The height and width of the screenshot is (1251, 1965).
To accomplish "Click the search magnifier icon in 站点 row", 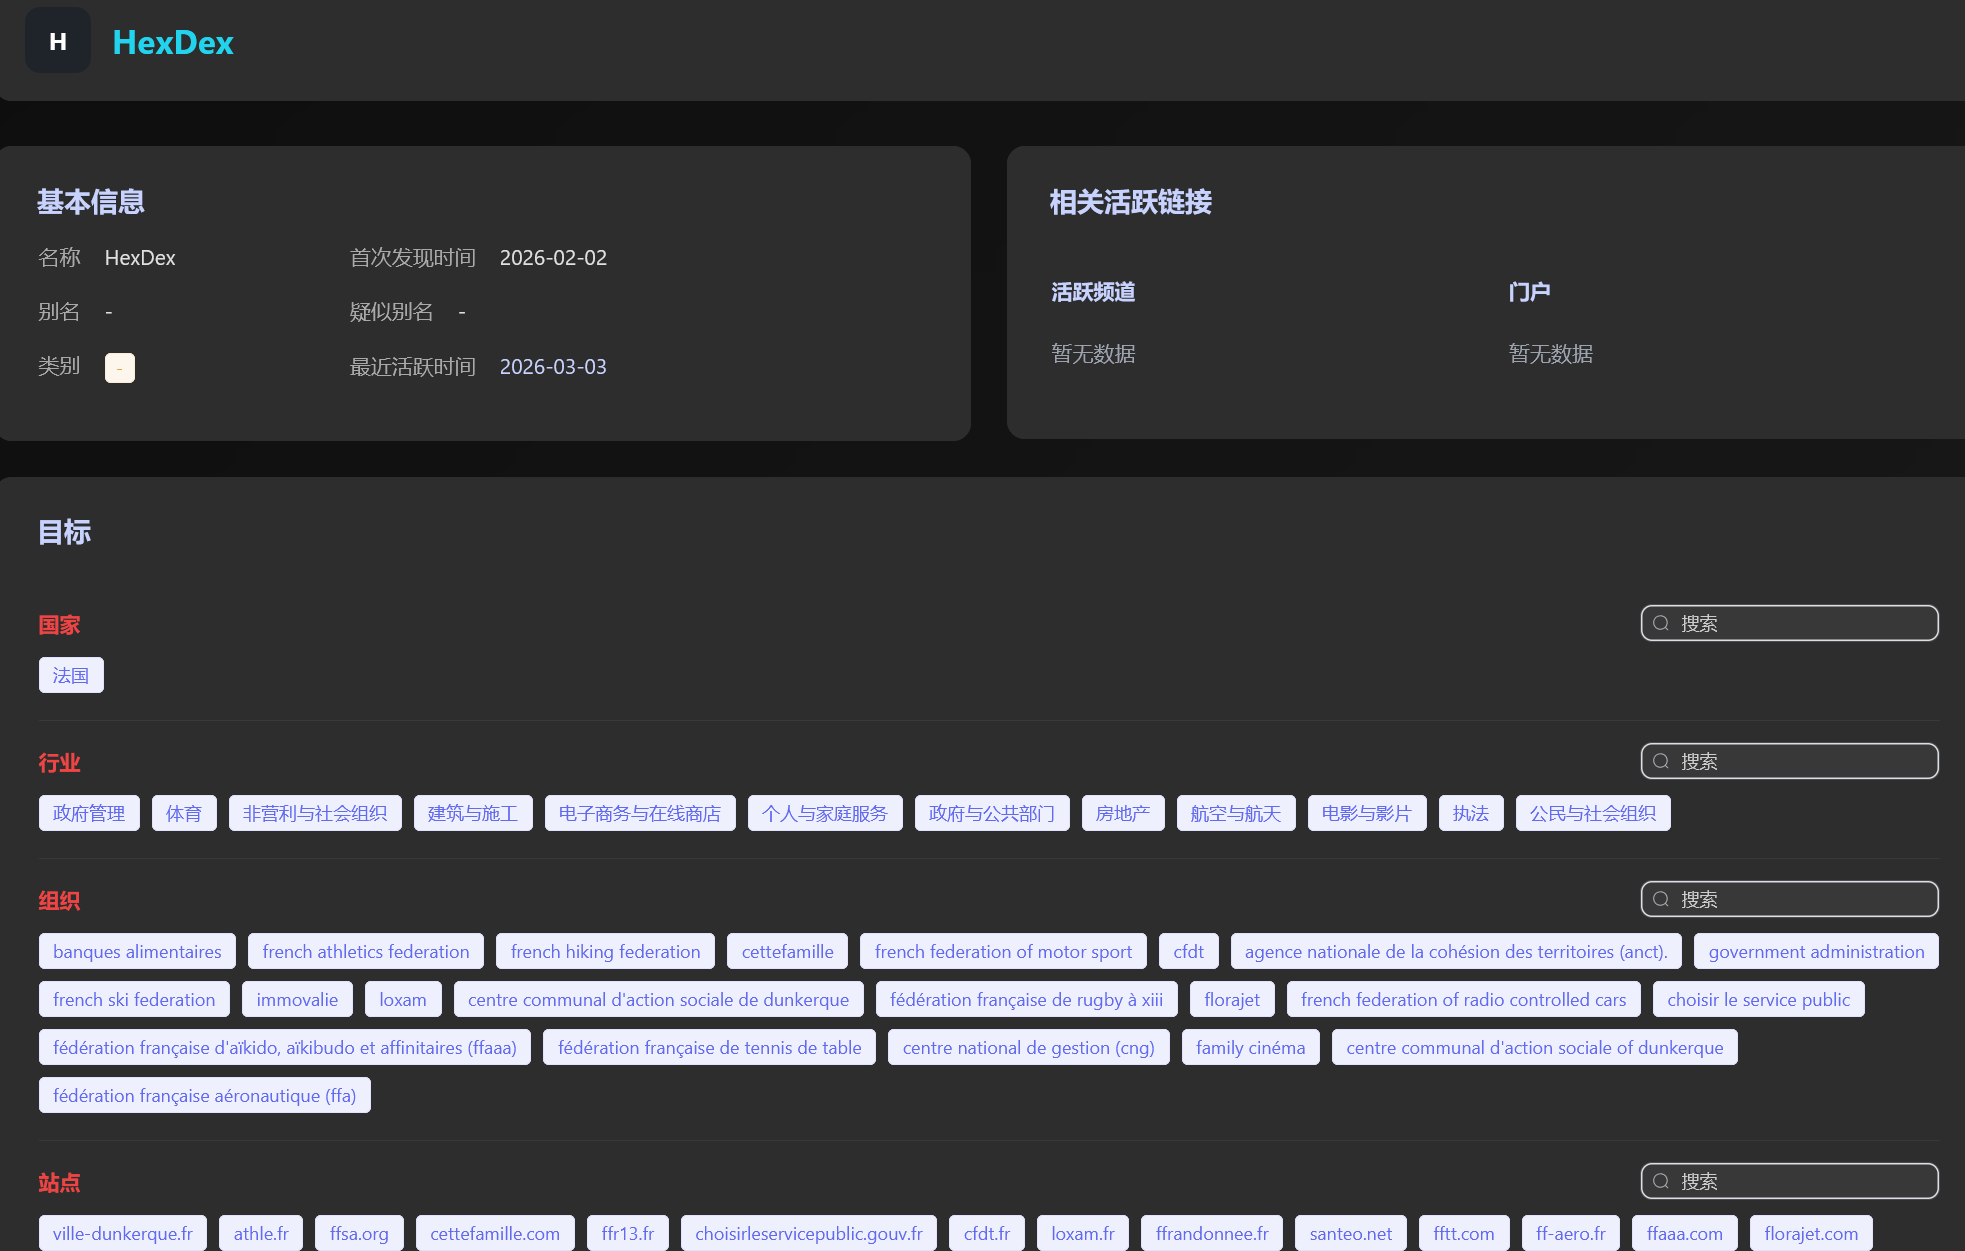I will [1661, 1181].
